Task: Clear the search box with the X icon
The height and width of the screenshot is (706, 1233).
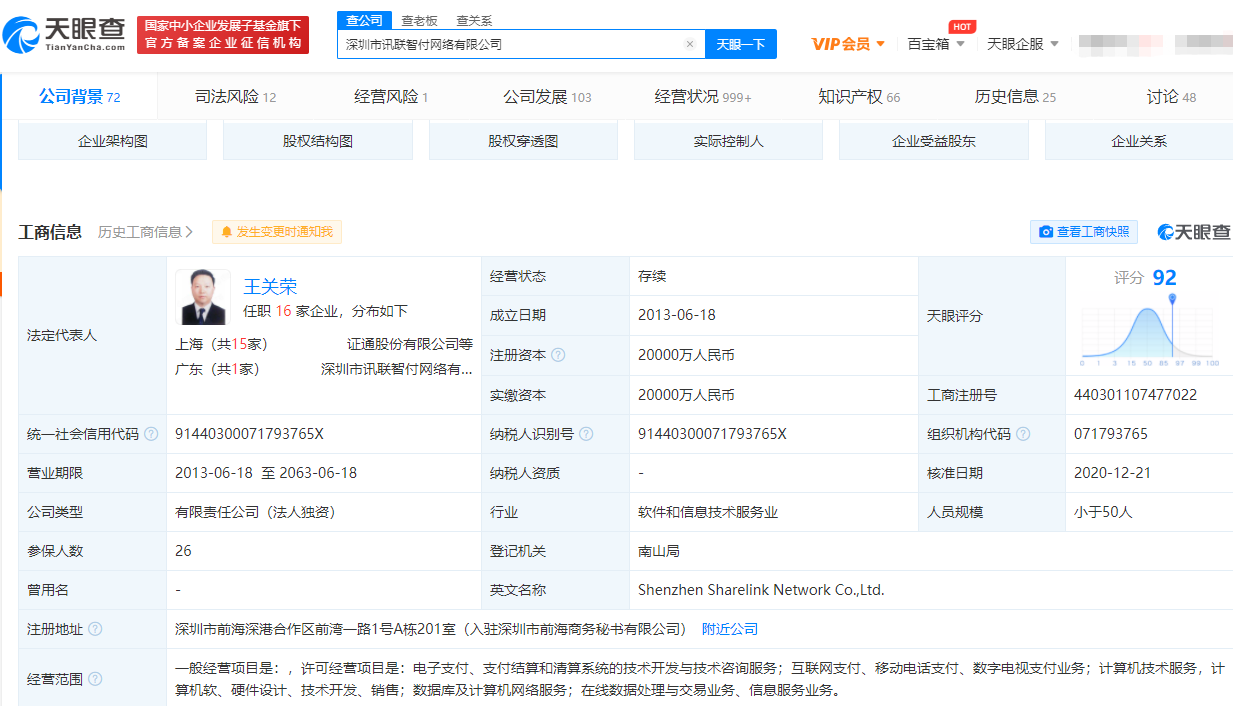Action: click(689, 44)
